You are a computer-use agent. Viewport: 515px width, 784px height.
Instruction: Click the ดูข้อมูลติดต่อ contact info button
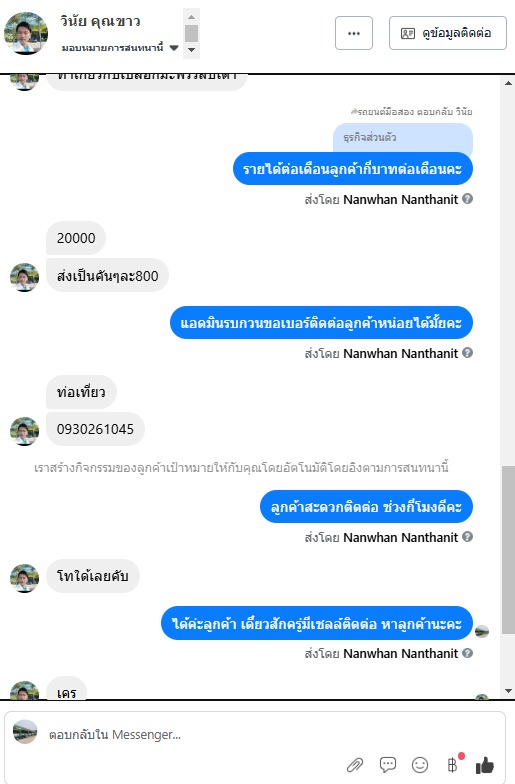448,33
